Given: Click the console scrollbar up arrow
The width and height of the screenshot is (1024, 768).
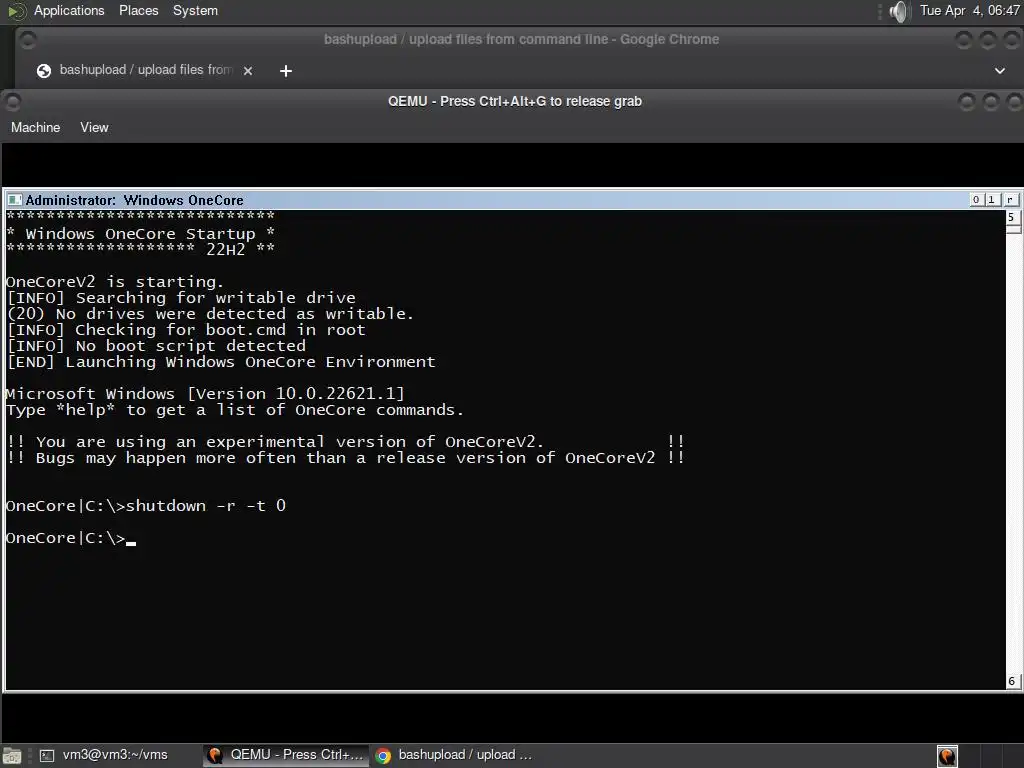Looking at the screenshot, I should point(1012,217).
